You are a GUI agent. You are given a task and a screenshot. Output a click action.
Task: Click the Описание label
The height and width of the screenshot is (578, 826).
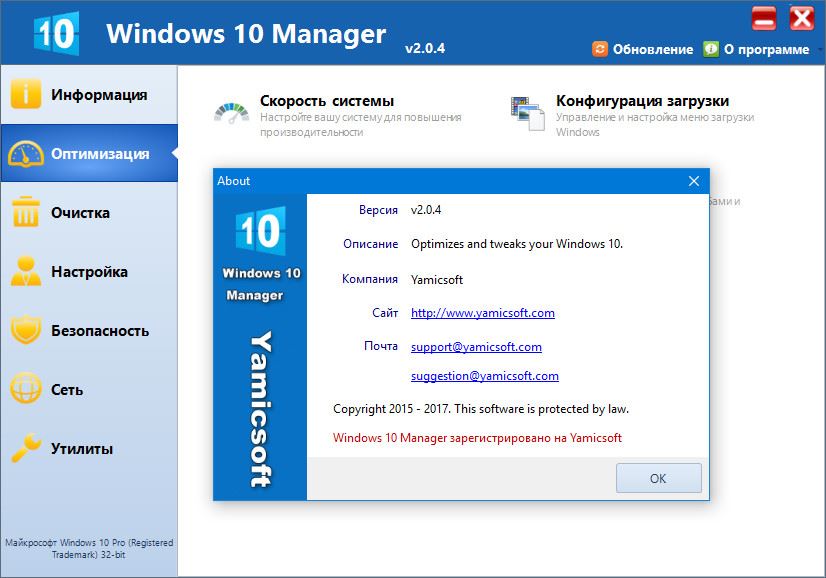370,244
